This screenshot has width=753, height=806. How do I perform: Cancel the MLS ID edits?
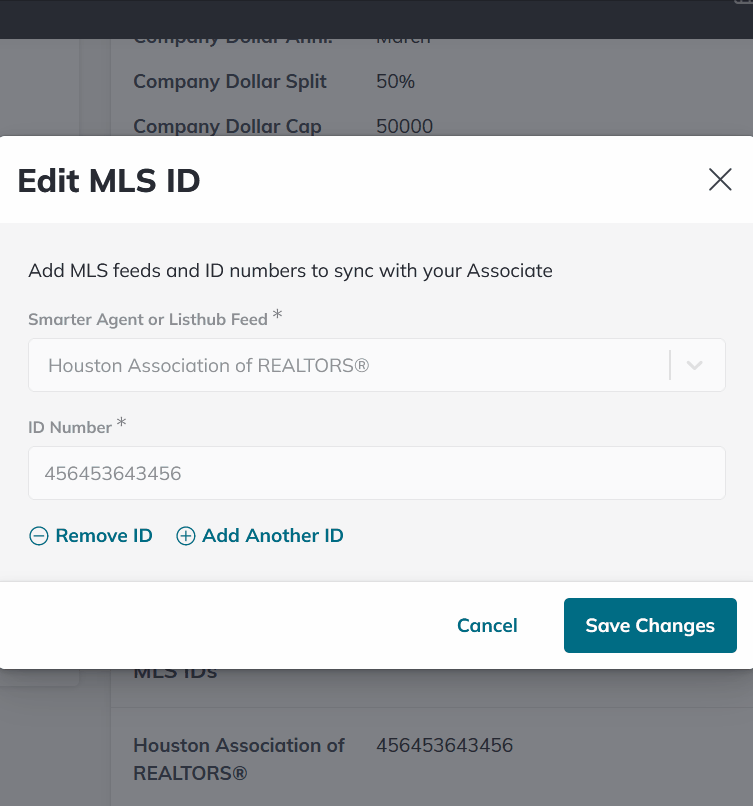pos(487,625)
